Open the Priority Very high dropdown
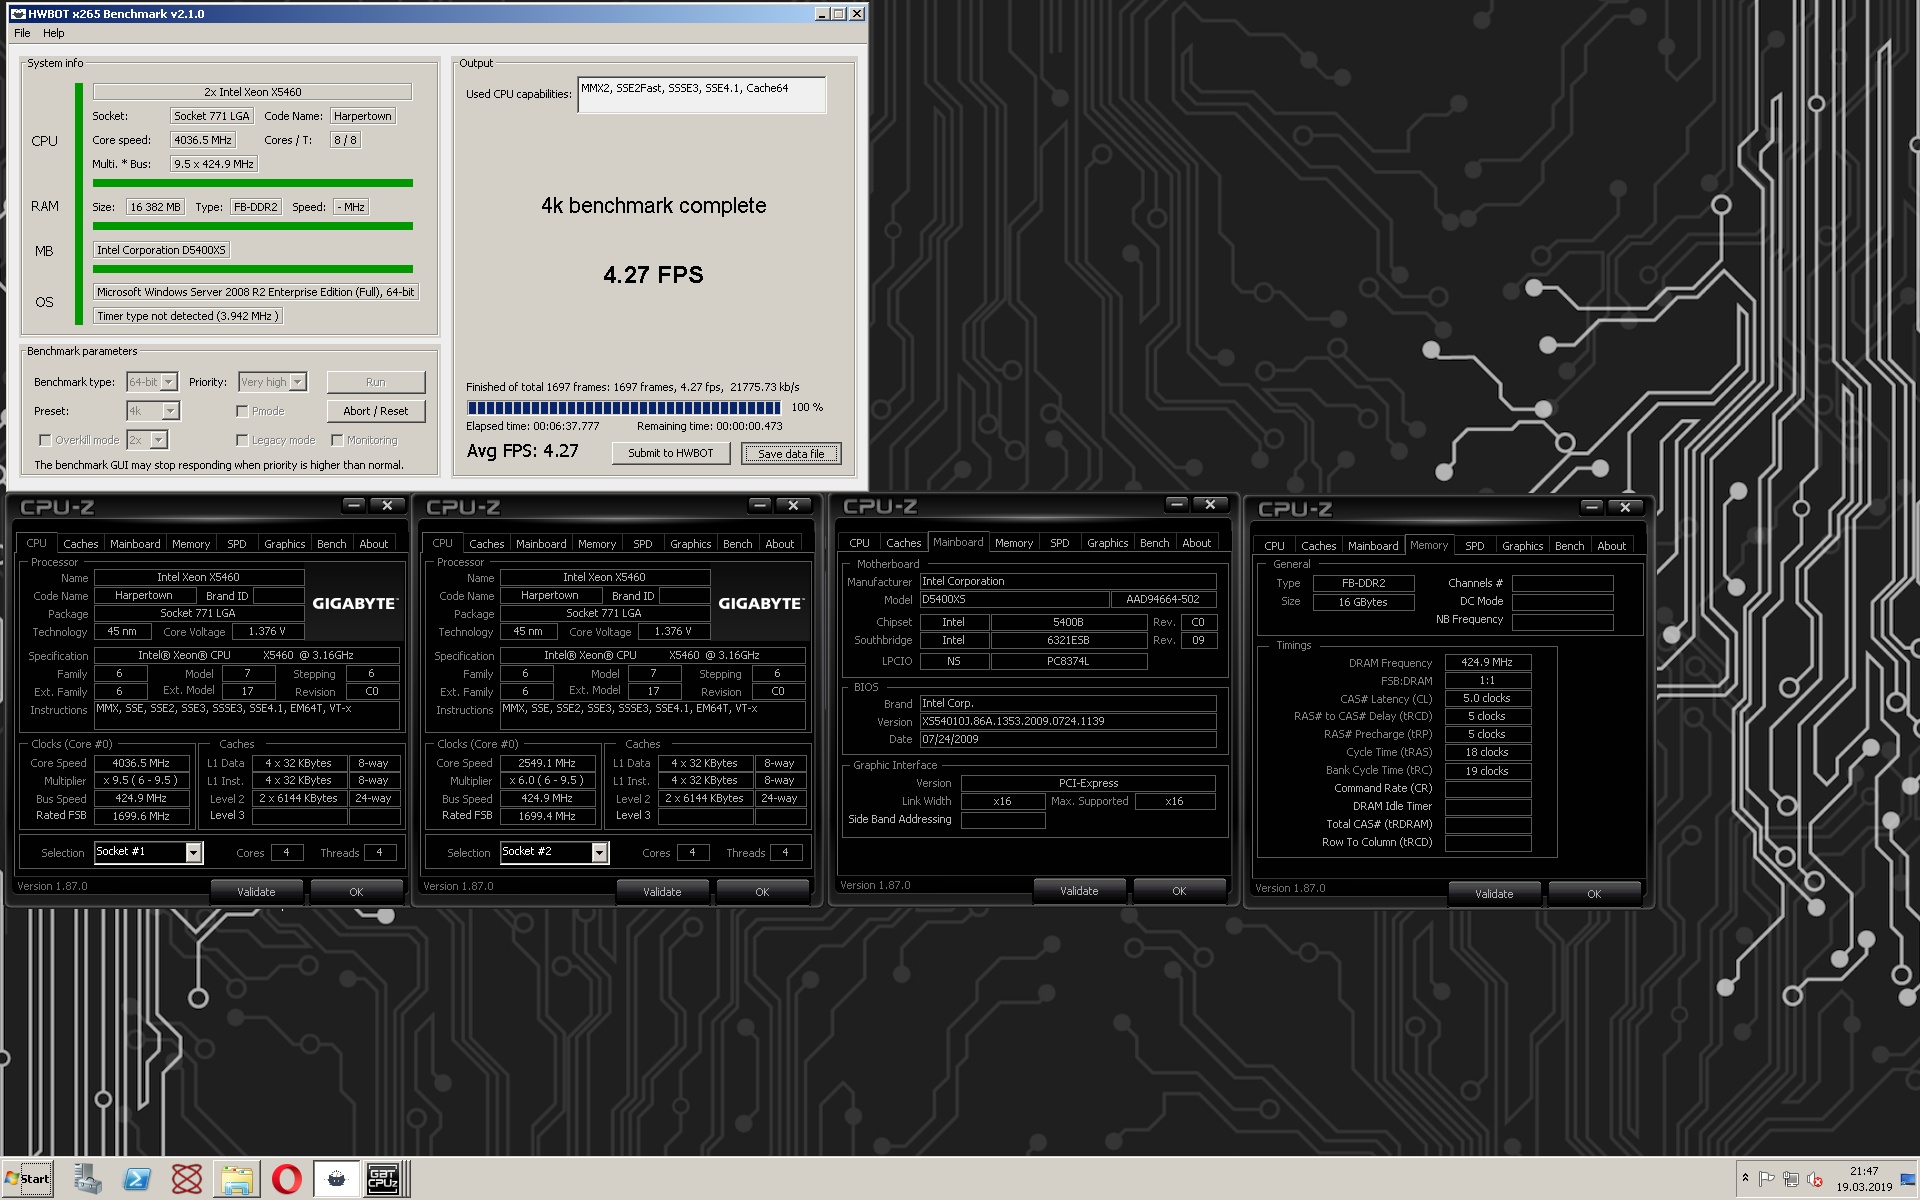 click(x=298, y=382)
